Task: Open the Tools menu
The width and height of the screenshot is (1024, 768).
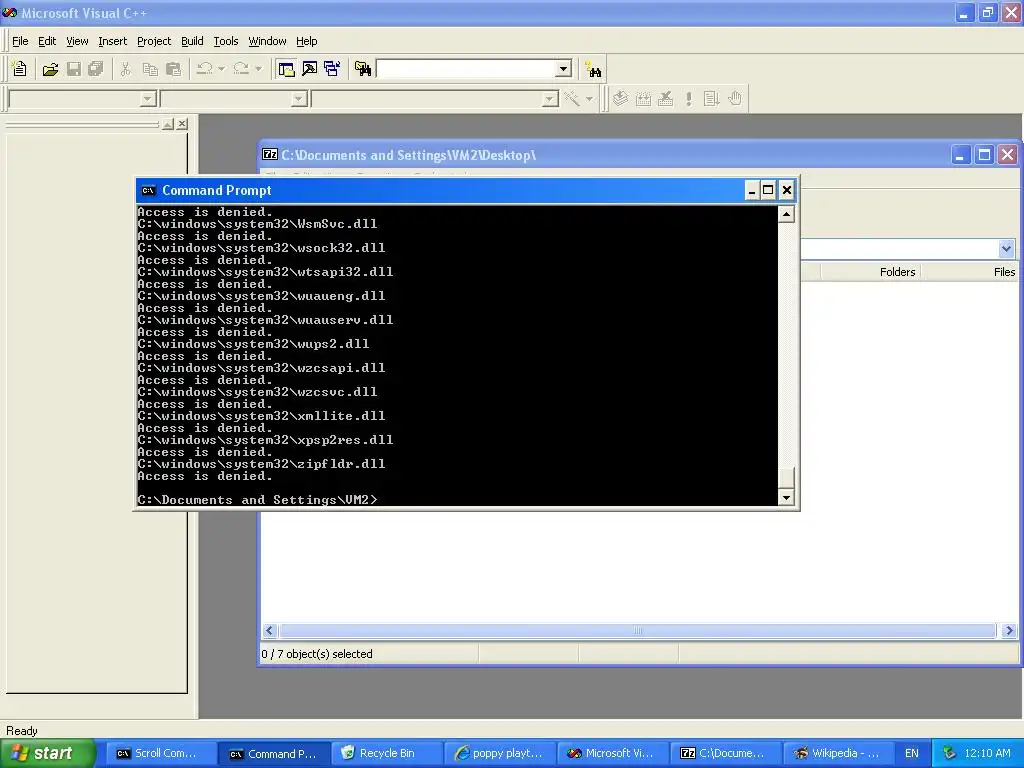Action: pos(226,41)
